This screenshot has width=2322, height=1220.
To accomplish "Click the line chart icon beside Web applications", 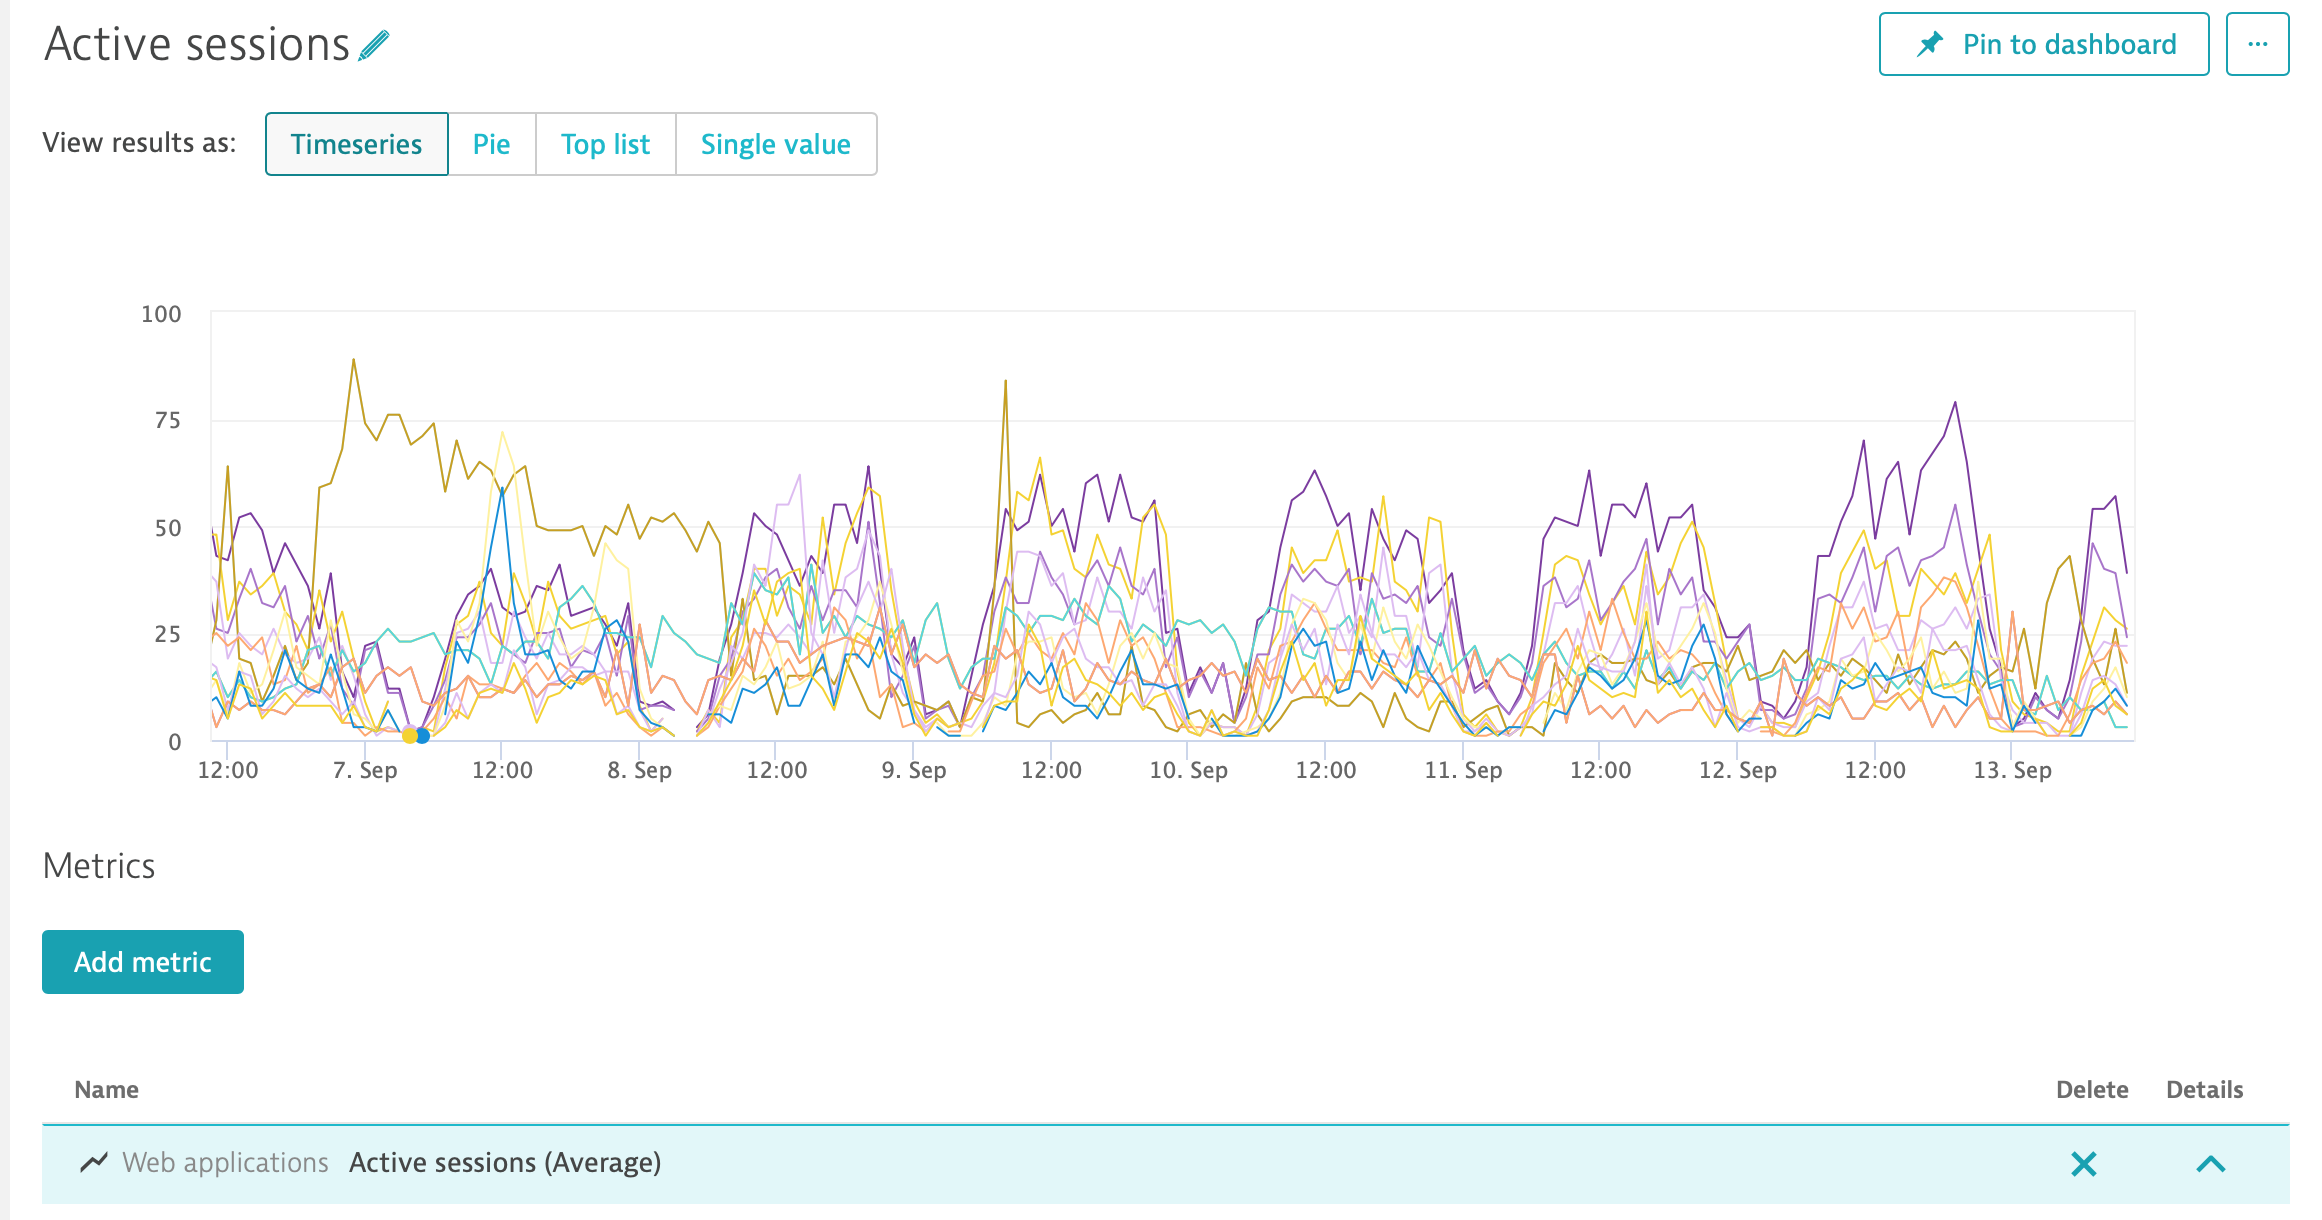I will click(94, 1162).
